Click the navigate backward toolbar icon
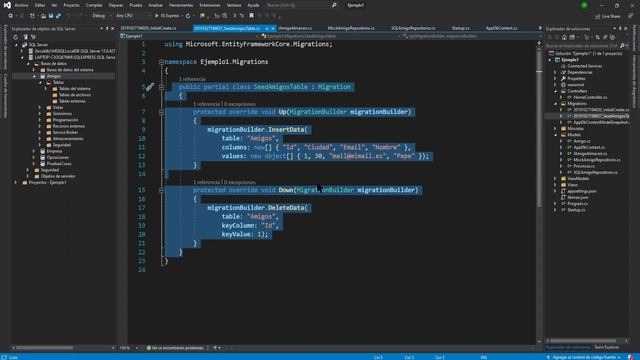 [11, 16]
